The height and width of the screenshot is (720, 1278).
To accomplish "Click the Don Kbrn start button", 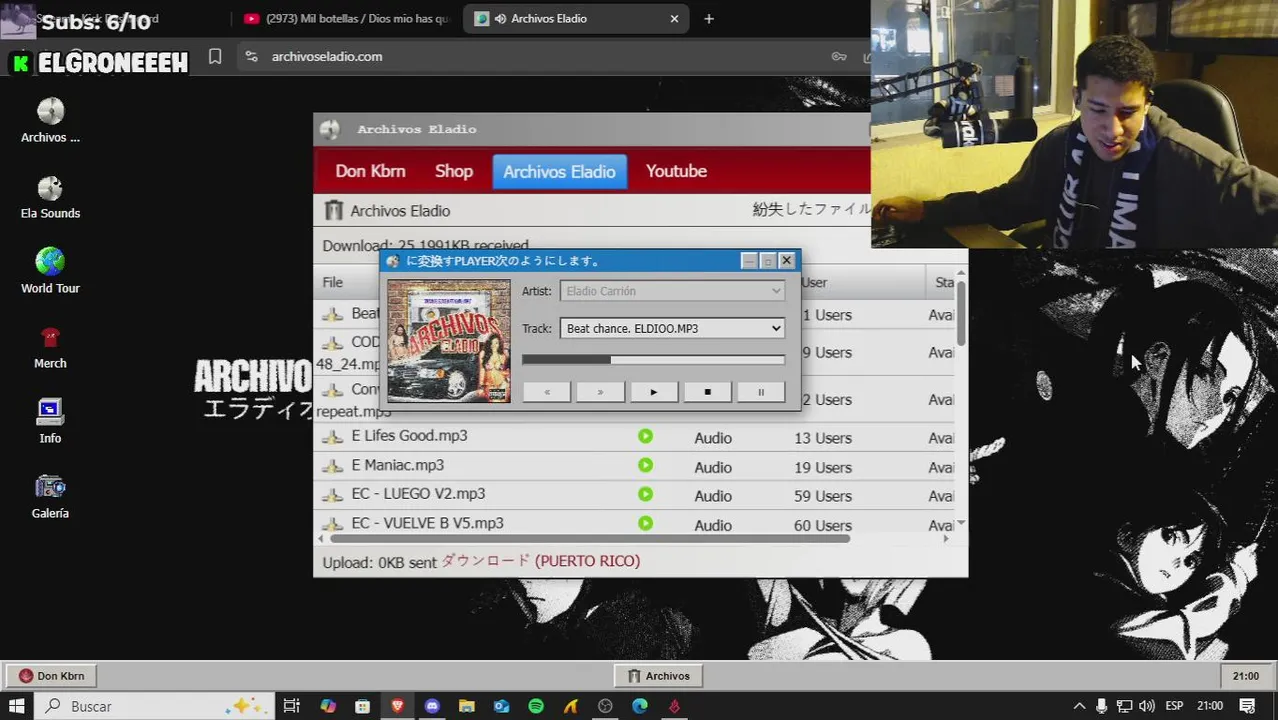I will [52, 676].
